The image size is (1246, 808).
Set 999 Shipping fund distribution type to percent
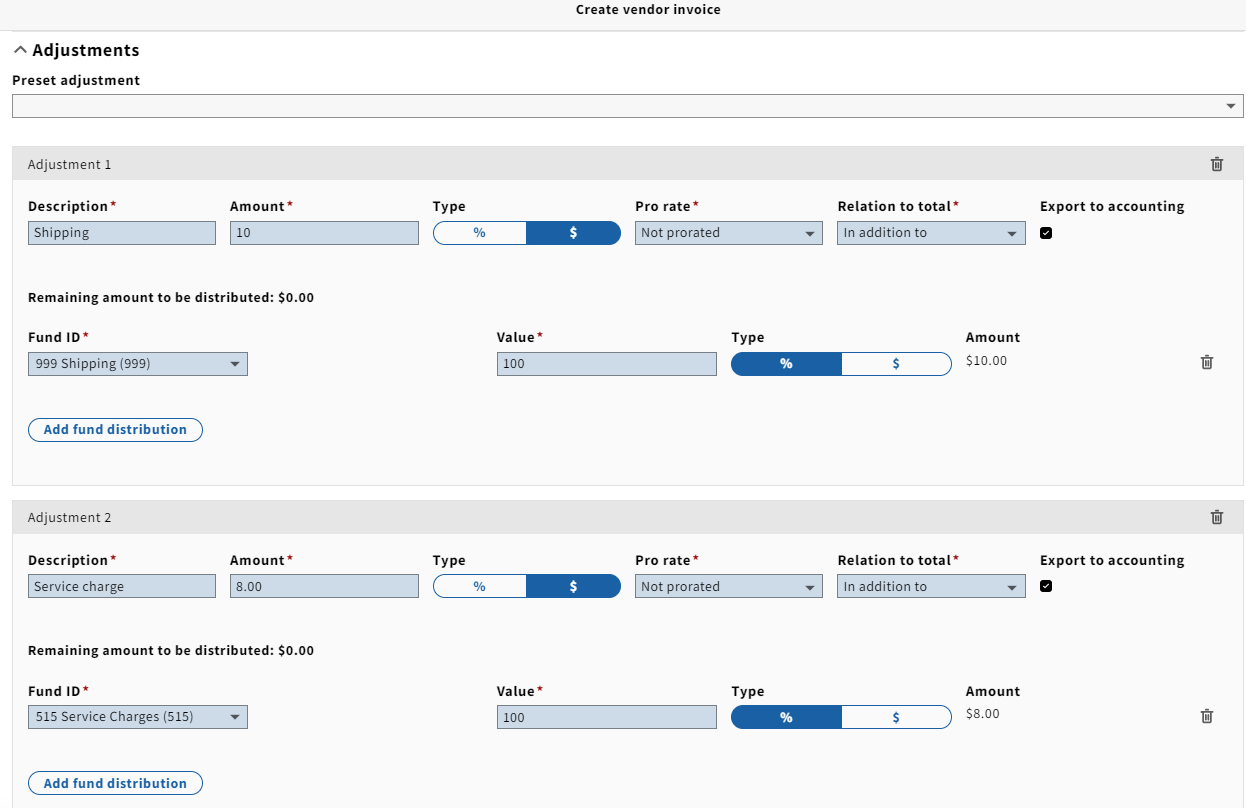click(786, 364)
